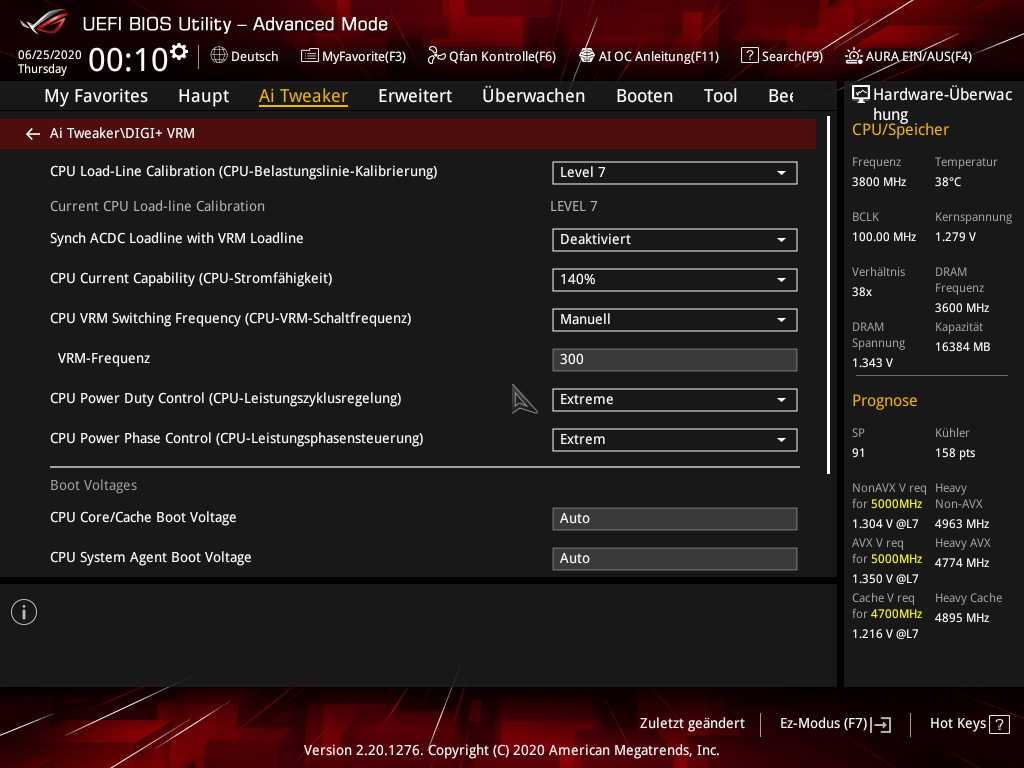Viewport: 1024px width, 768px height.
Task: Open the Tool tab
Action: click(720, 96)
